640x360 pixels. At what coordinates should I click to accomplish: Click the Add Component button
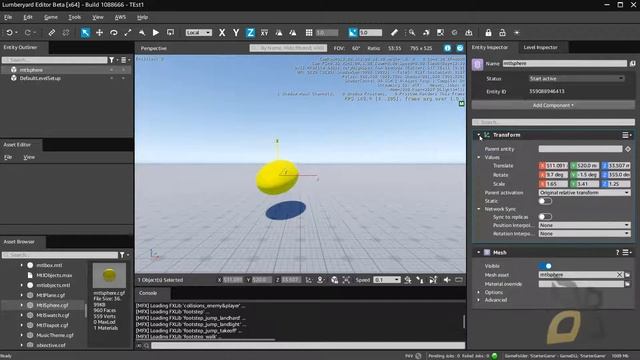(x=553, y=105)
